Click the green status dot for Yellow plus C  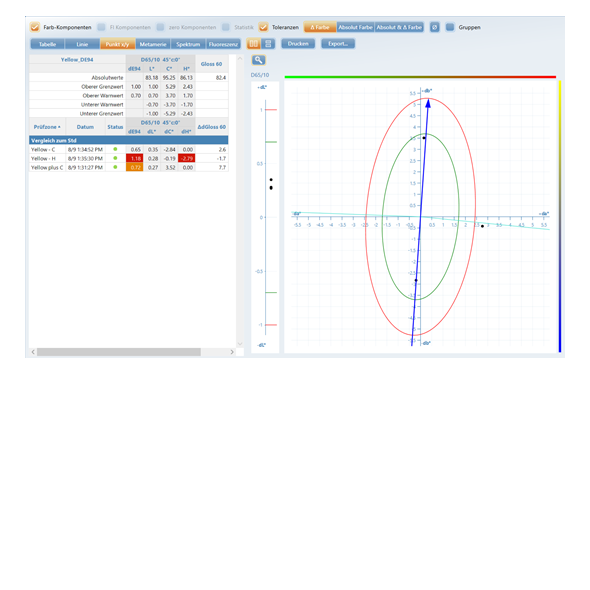pyautogui.click(x=115, y=167)
